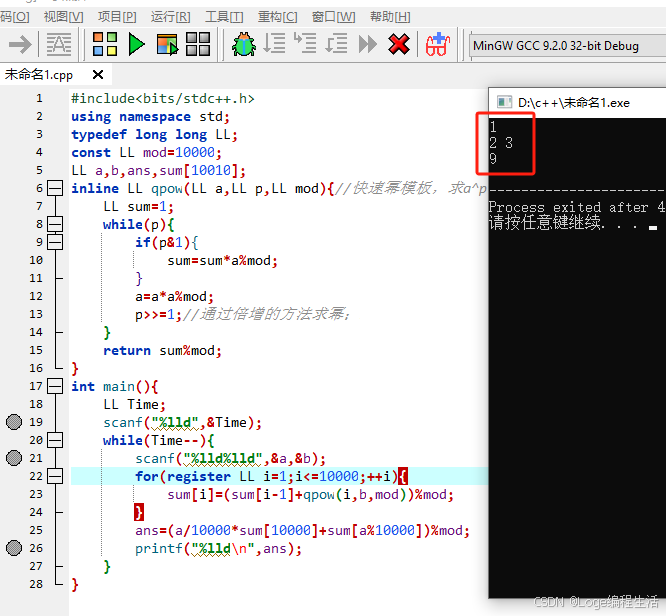This screenshot has width=666, height=616.
Task: Click the printf("%lld\n",ans); code line
Action: pos(218,548)
